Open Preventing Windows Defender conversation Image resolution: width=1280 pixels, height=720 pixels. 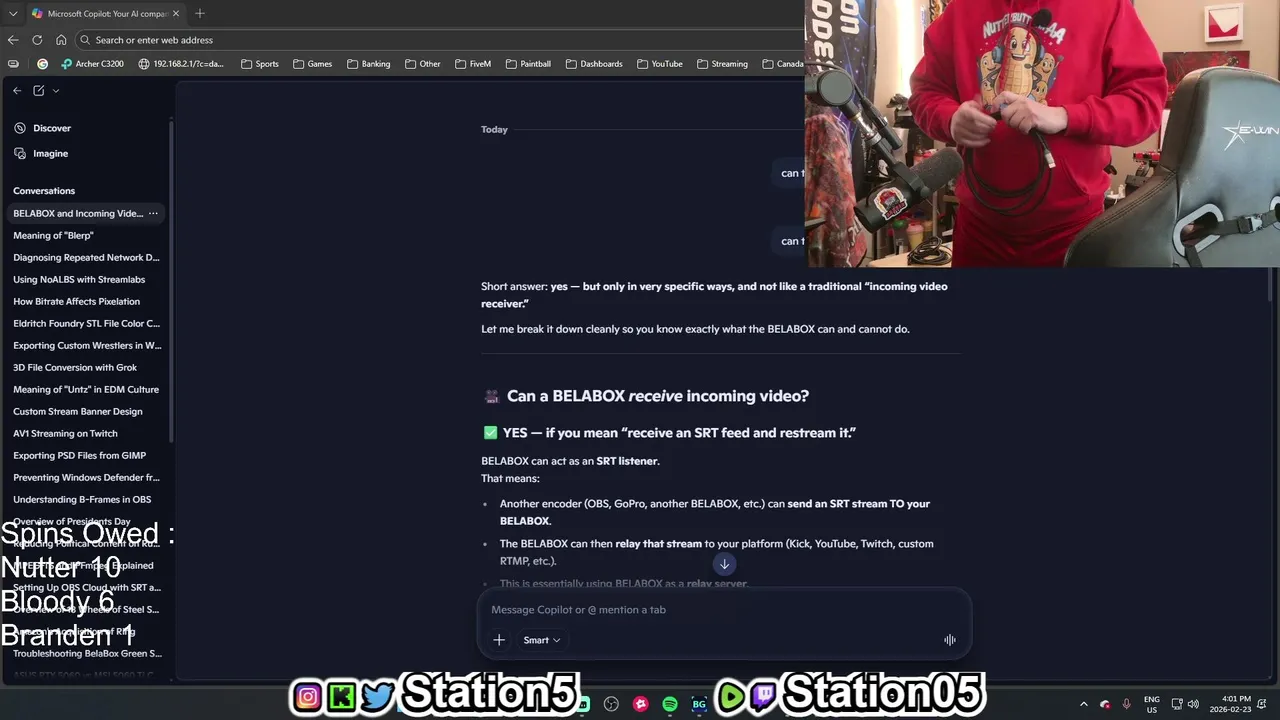click(86, 477)
